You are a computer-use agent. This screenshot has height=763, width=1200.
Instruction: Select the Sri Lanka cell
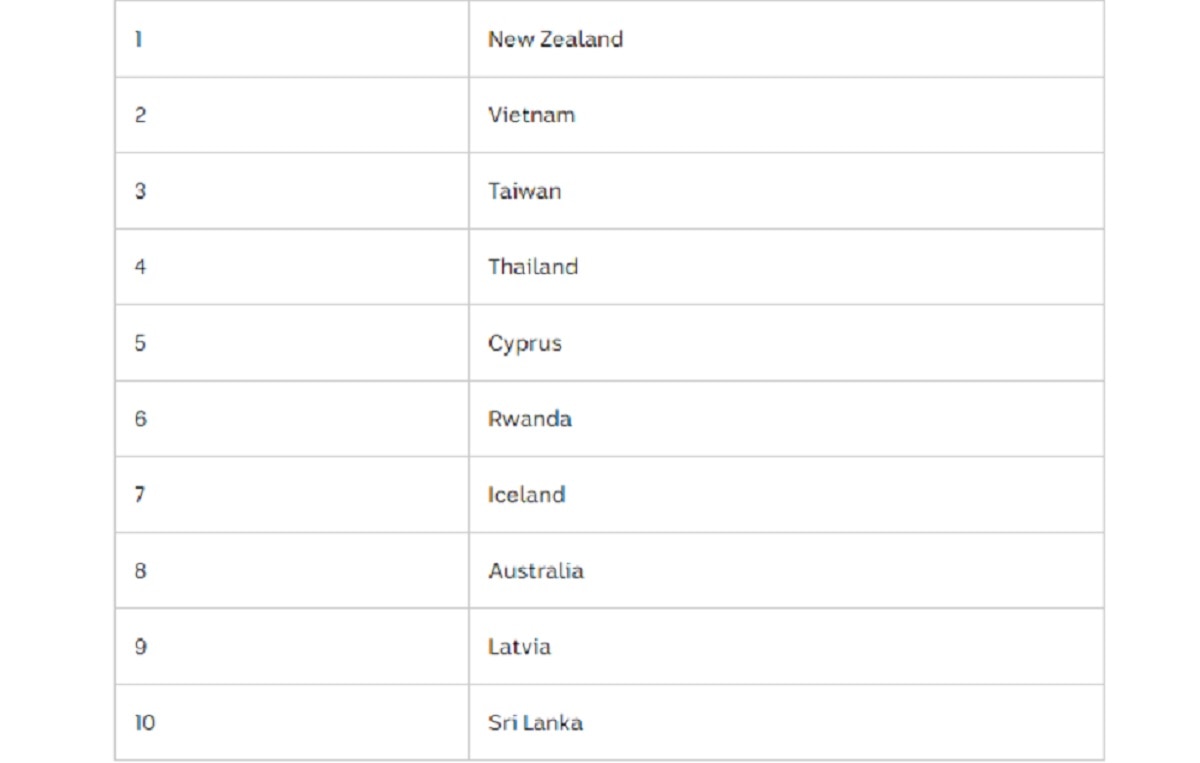point(535,723)
